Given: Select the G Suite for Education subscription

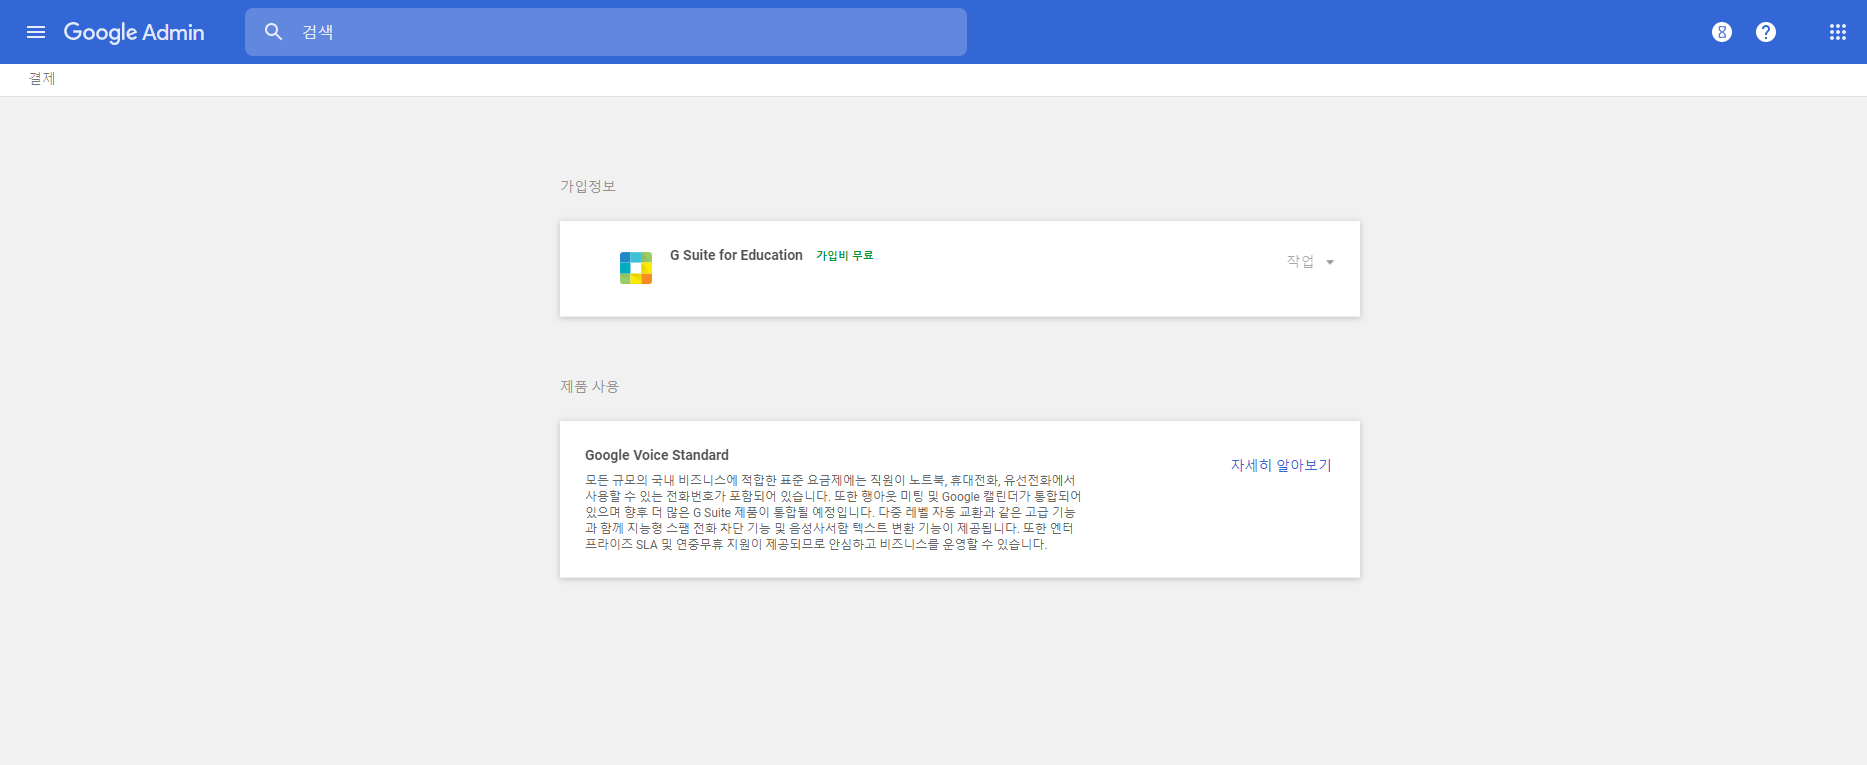Looking at the screenshot, I should coord(736,255).
